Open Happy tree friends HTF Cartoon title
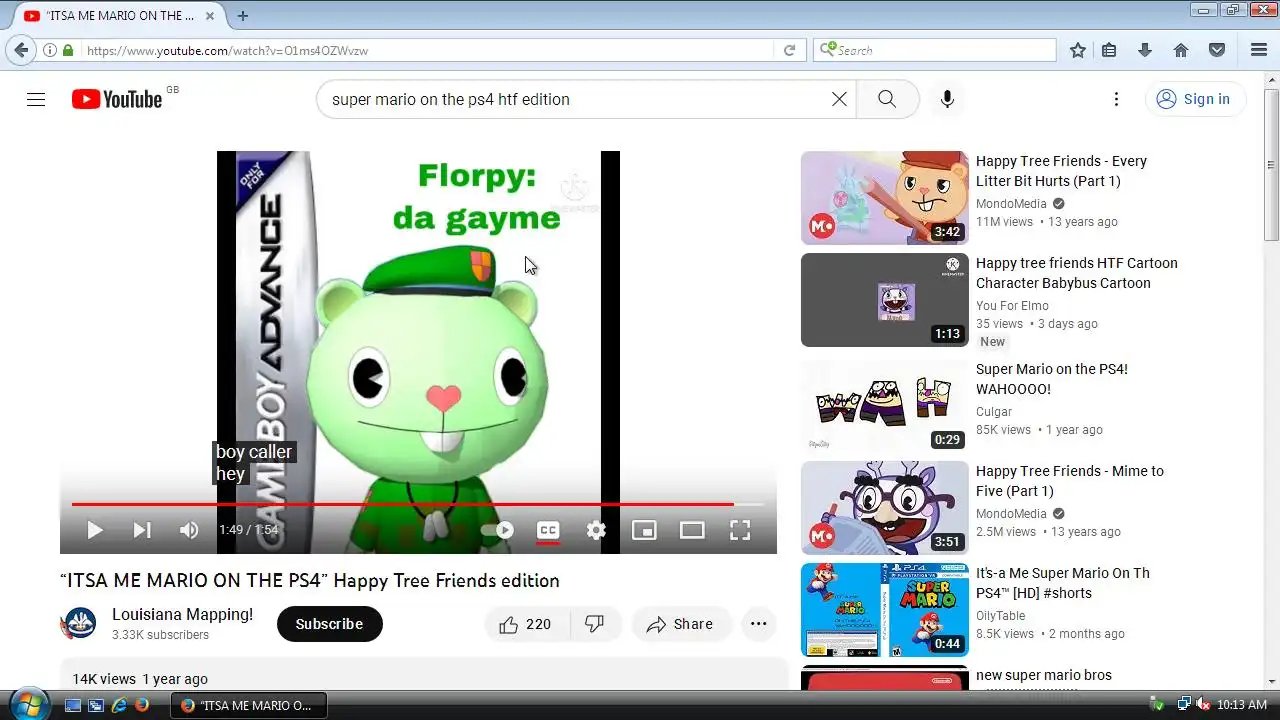The image size is (1280, 720). pyautogui.click(x=1076, y=273)
